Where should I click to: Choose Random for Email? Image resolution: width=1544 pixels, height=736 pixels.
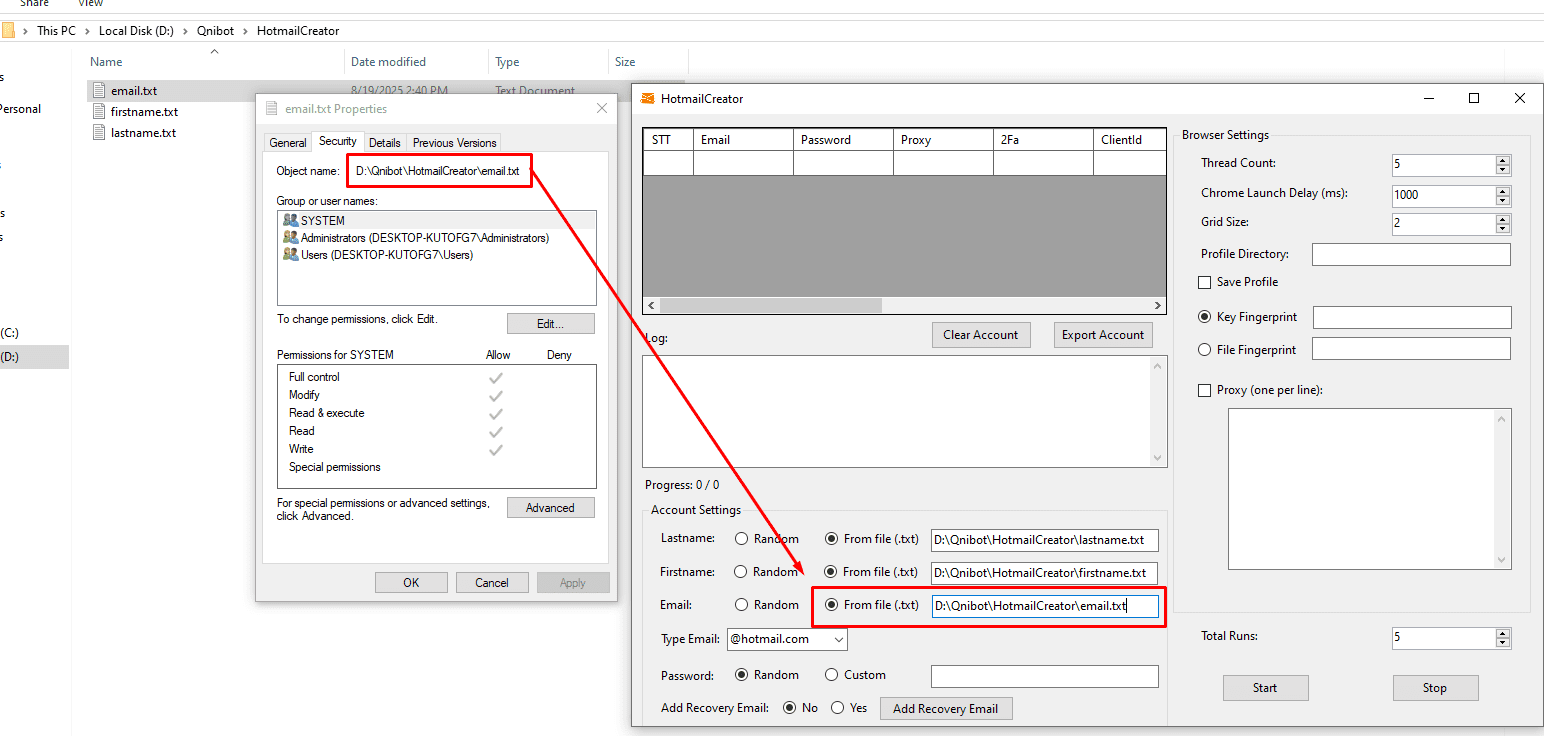pos(741,605)
